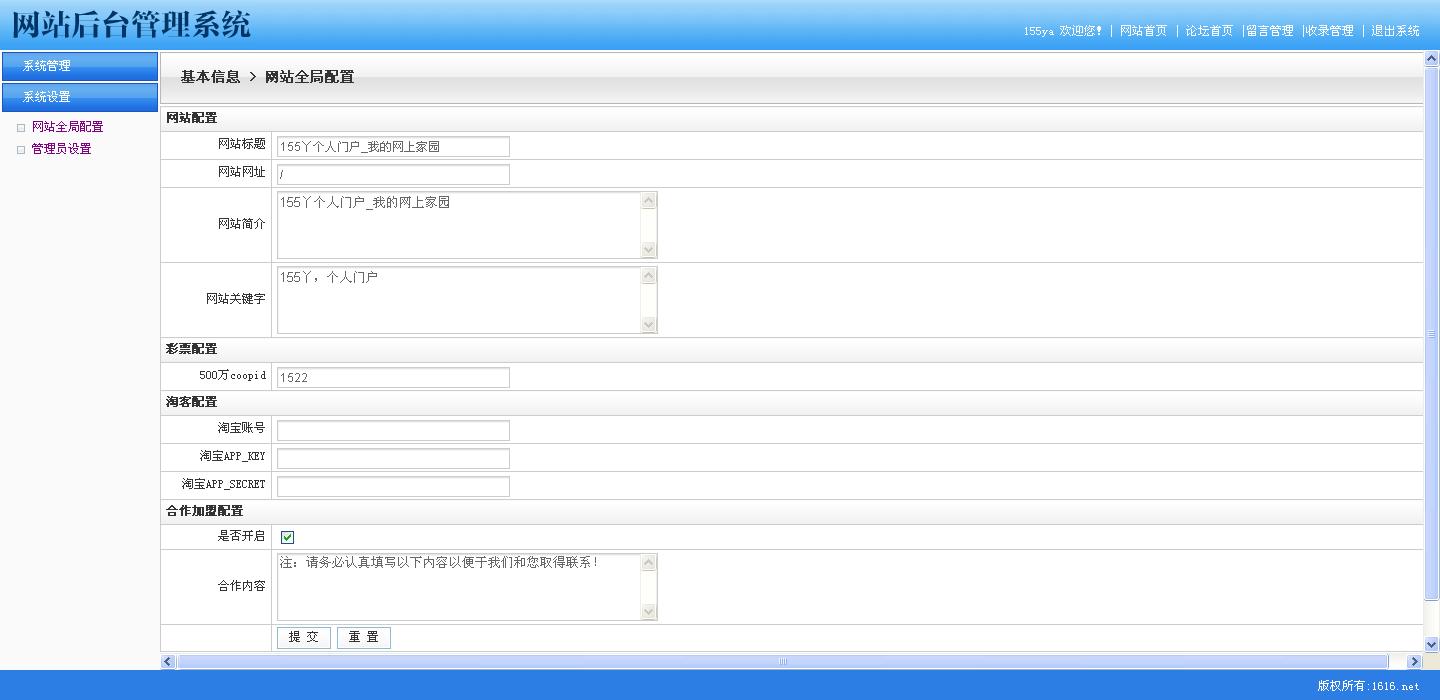Click the 重置 reset button
Image resolution: width=1440 pixels, height=700 pixels.
click(x=364, y=637)
